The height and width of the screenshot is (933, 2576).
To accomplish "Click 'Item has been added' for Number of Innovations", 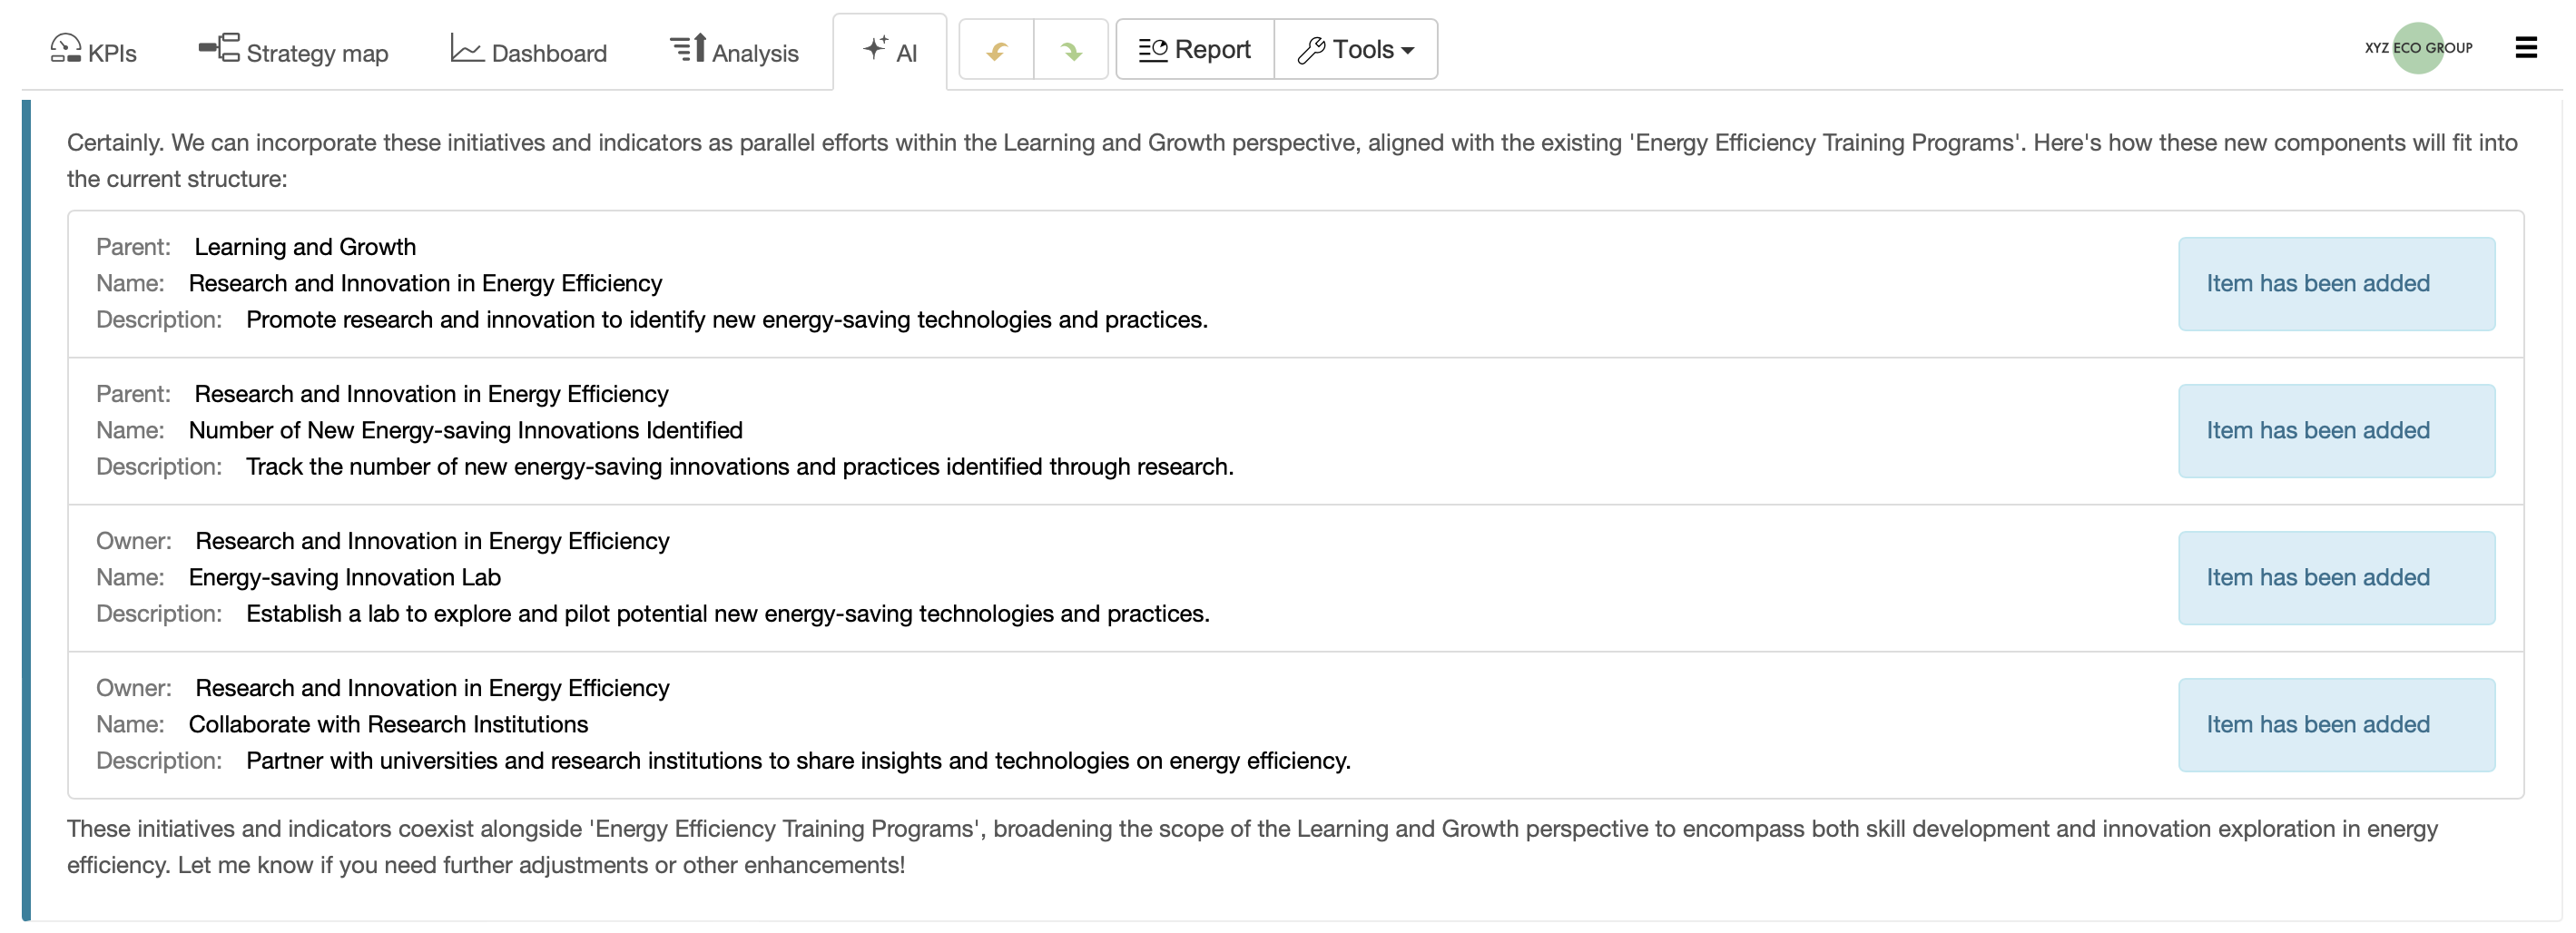I will [2335, 430].
